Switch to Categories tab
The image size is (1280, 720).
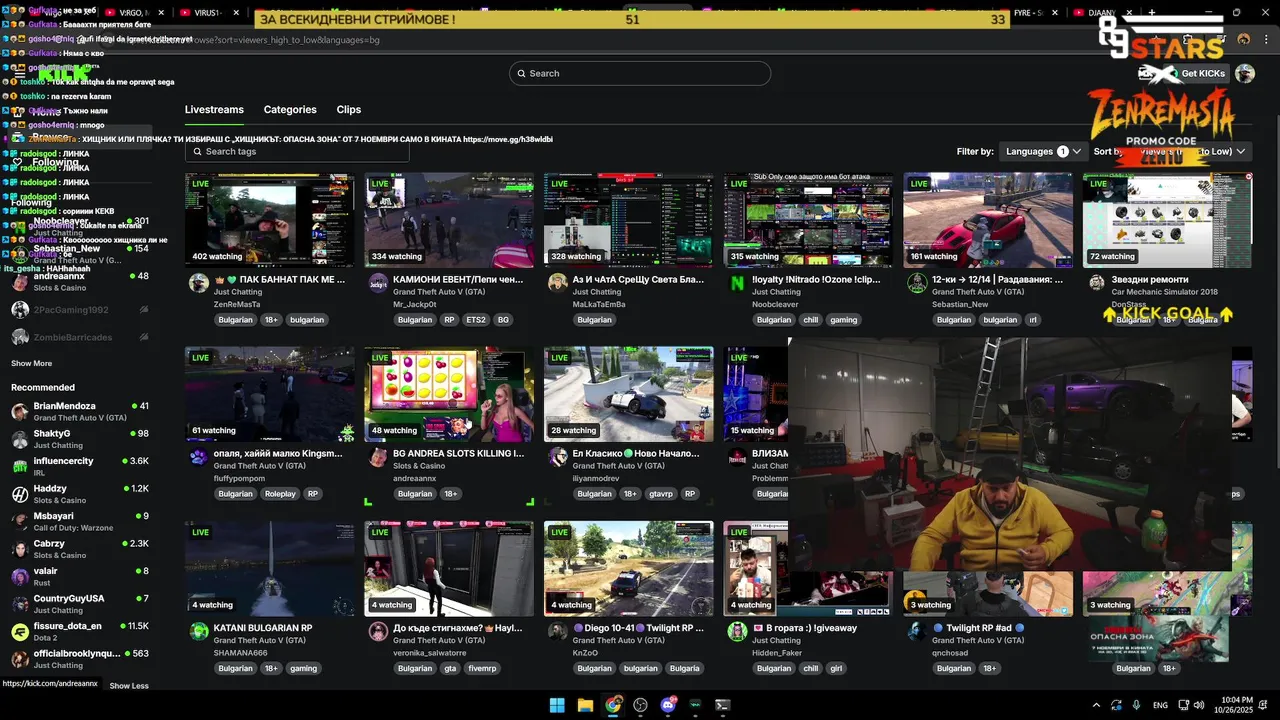tap(290, 110)
